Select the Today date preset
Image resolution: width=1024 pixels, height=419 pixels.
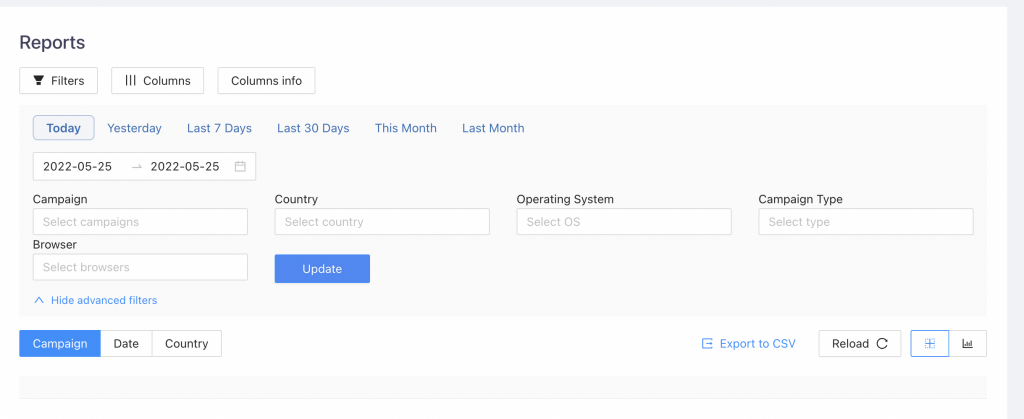64,128
